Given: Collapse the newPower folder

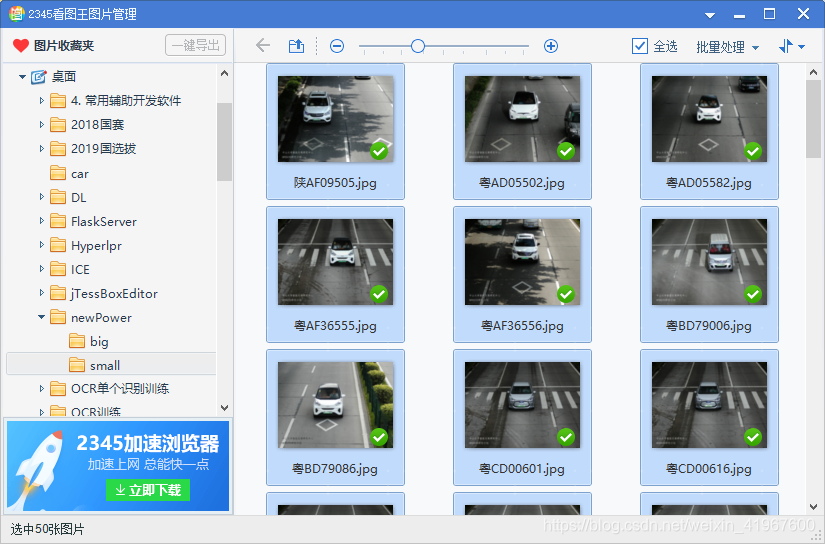Looking at the screenshot, I should tap(42, 317).
